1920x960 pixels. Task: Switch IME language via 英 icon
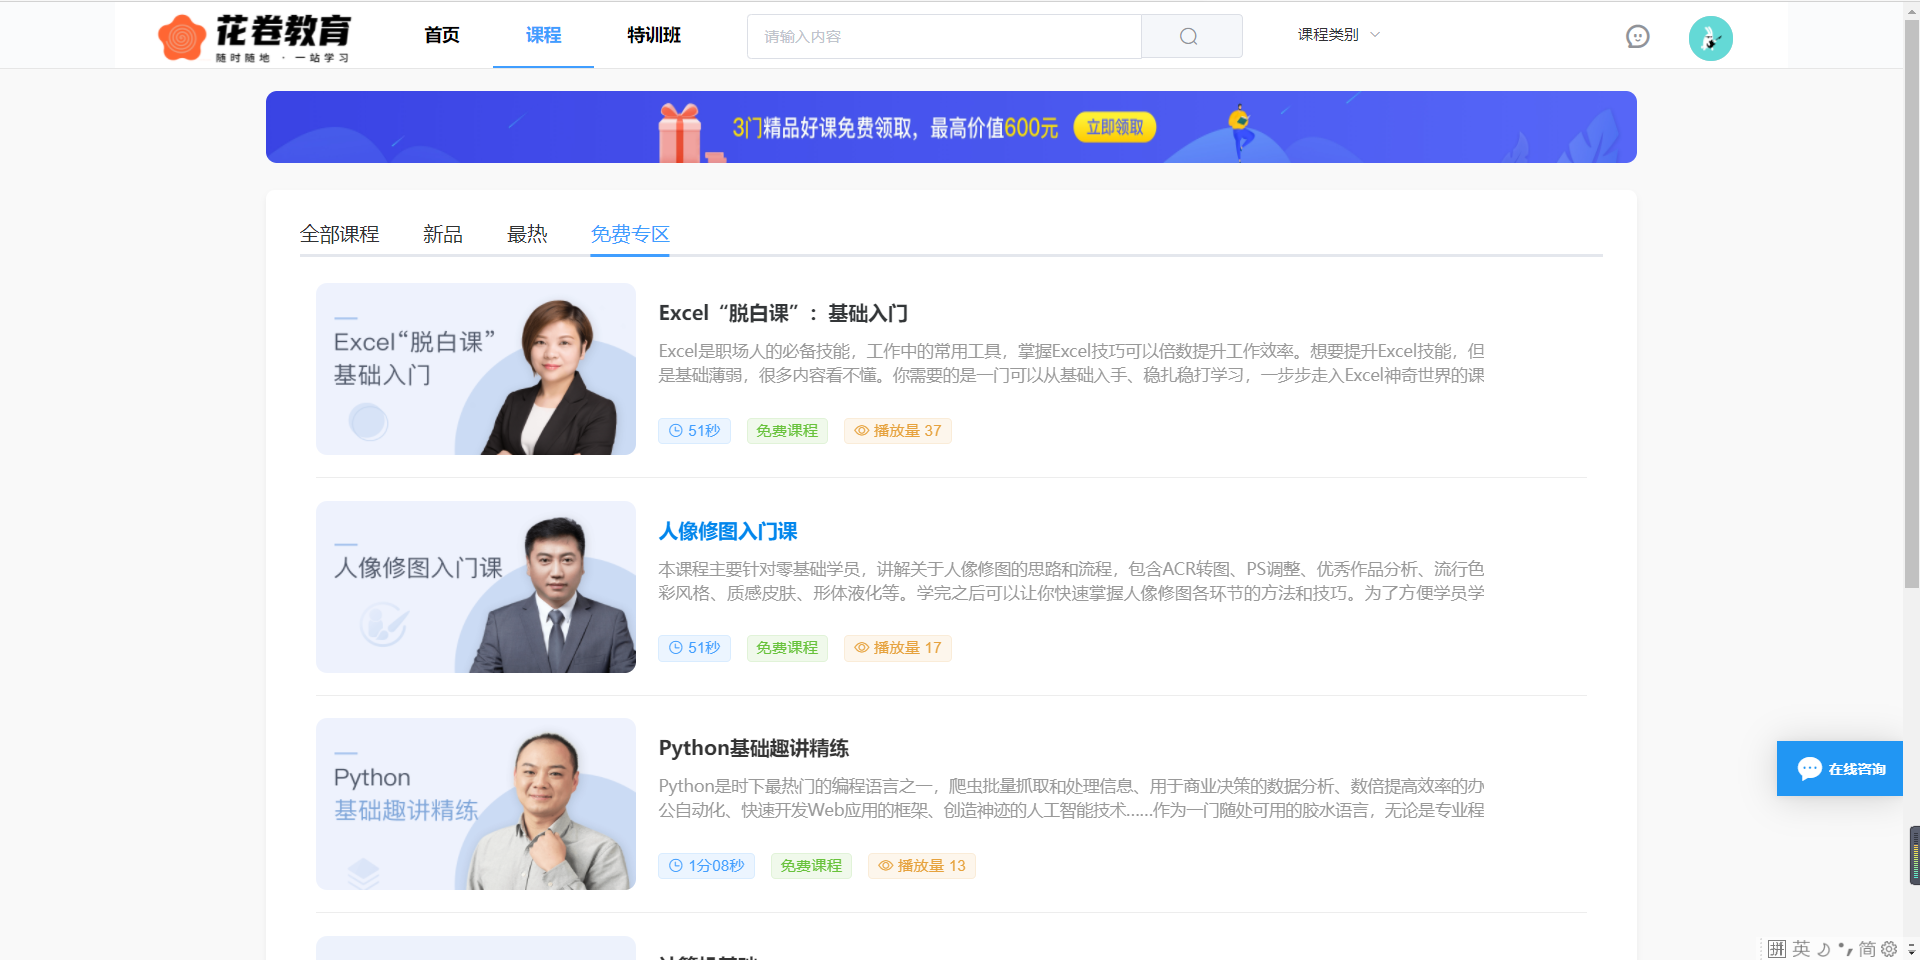[1801, 949]
